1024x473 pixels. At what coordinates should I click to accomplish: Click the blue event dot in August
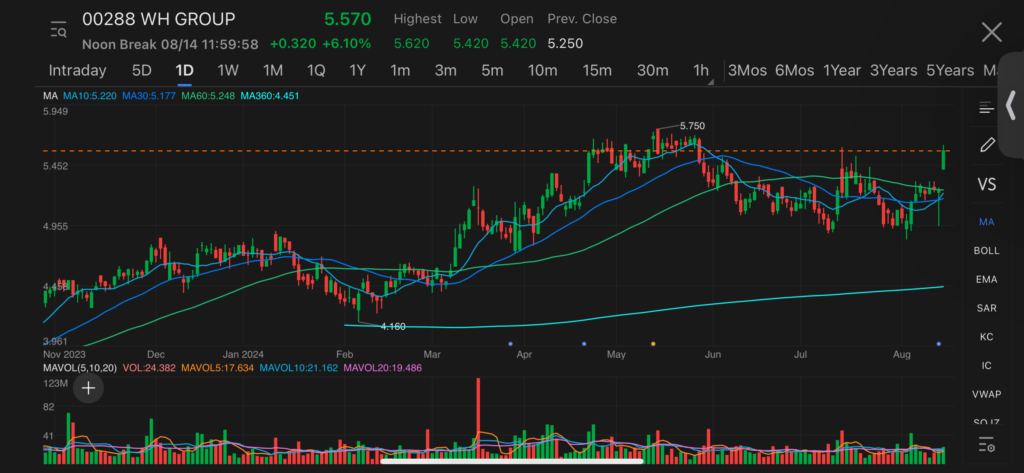(938, 343)
